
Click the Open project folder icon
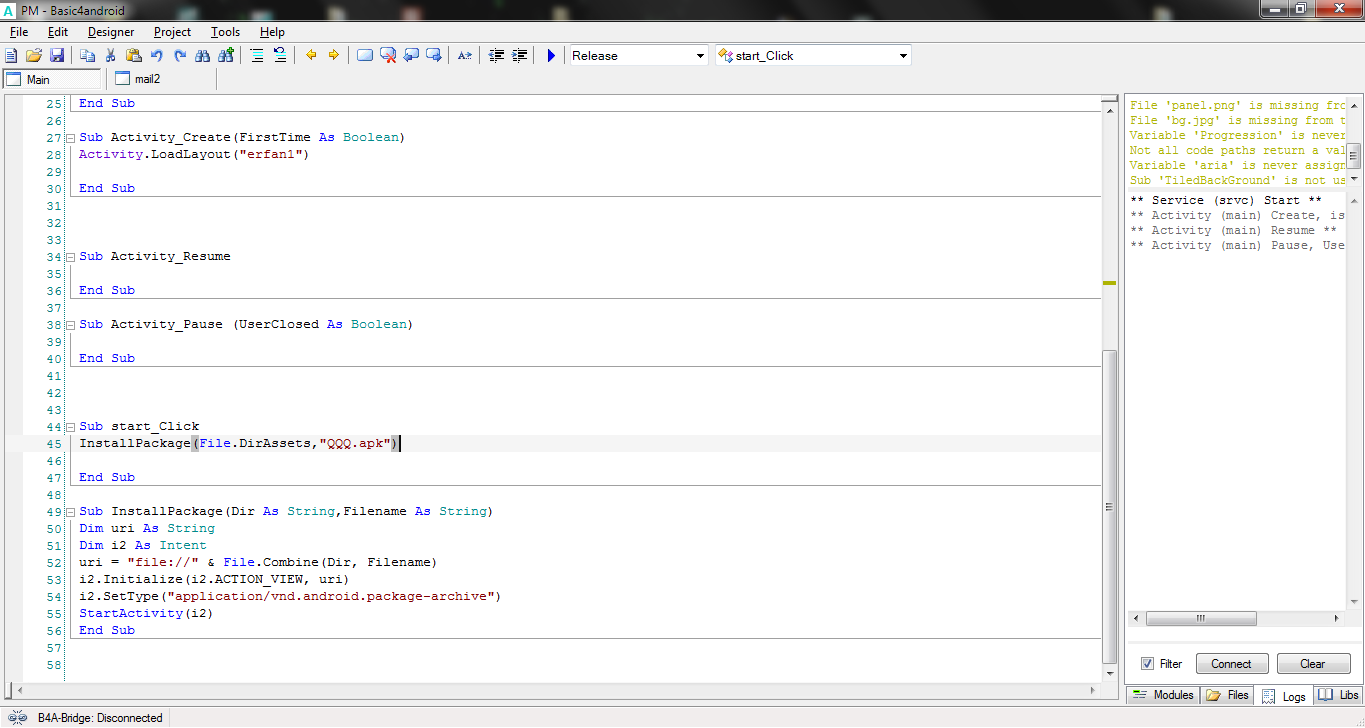pyautogui.click(x=34, y=56)
